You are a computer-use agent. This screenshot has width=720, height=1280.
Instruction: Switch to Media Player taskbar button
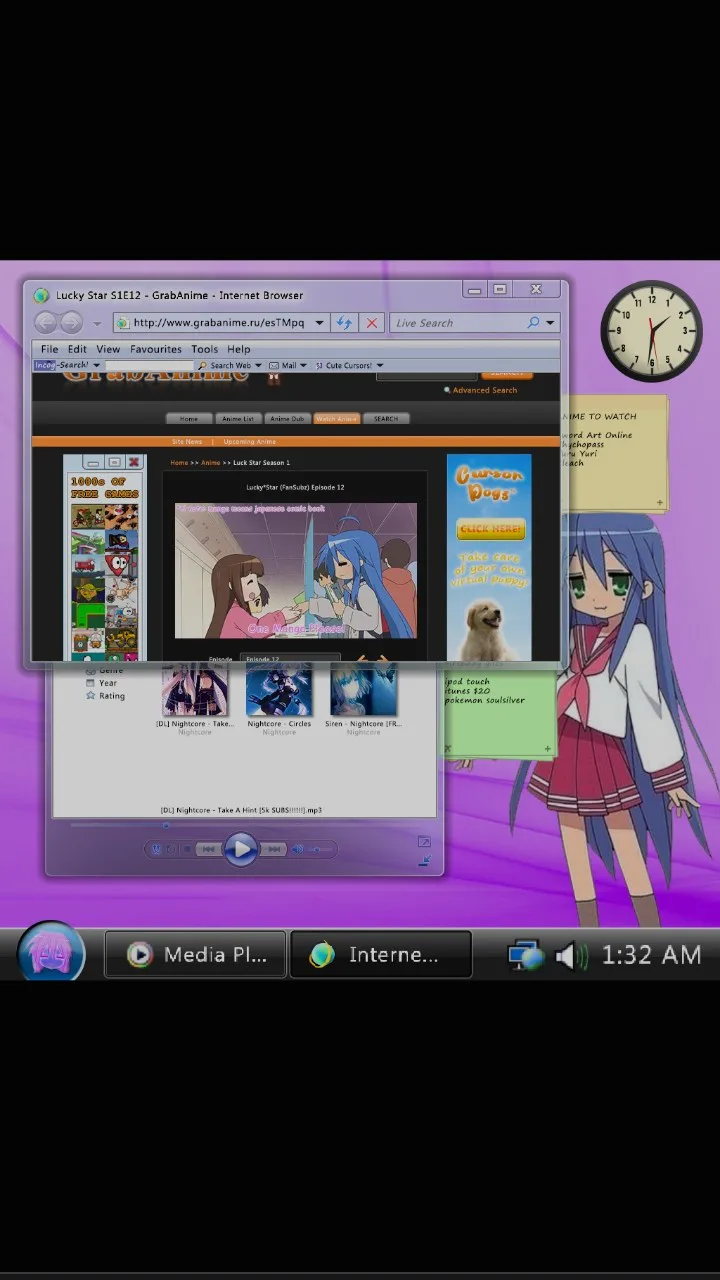tap(196, 955)
